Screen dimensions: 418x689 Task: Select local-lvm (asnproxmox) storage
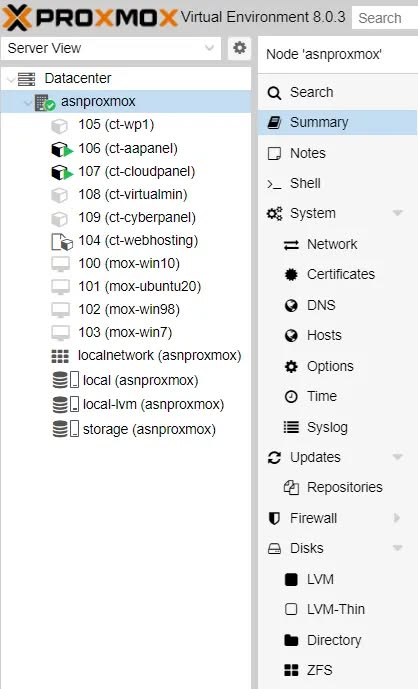click(126, 404)
